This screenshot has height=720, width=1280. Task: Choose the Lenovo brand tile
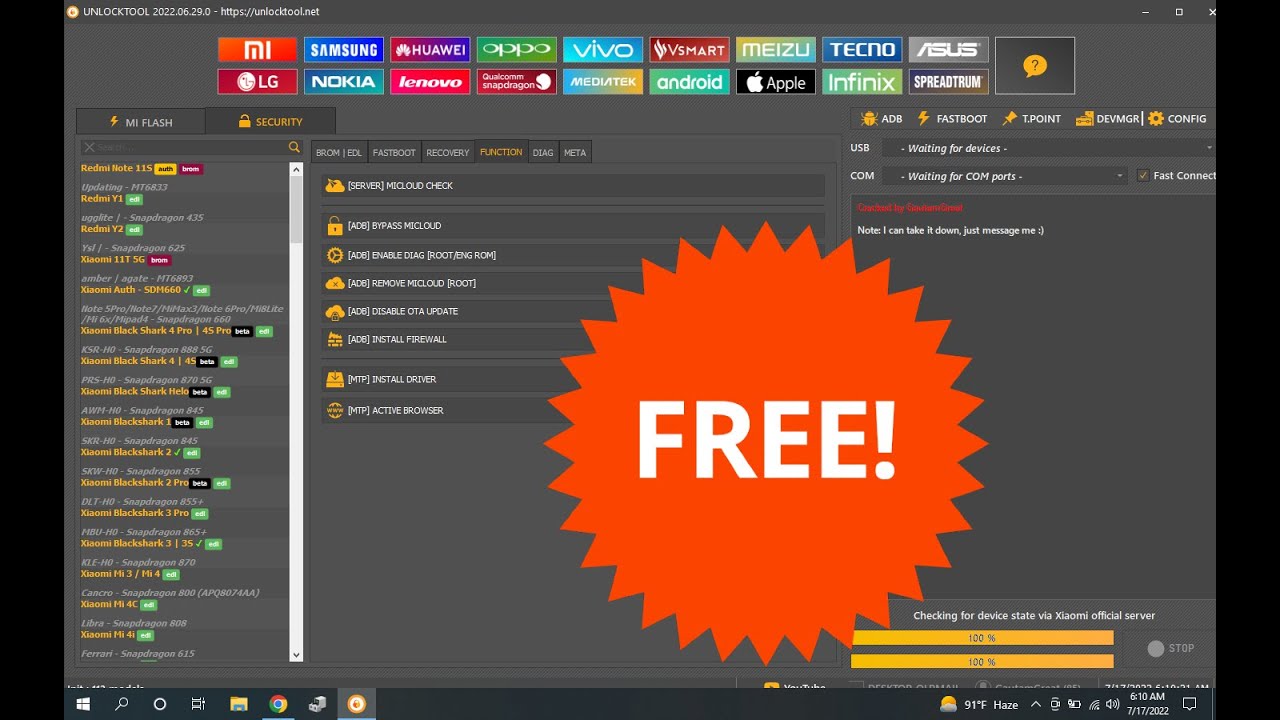[430, 82]
